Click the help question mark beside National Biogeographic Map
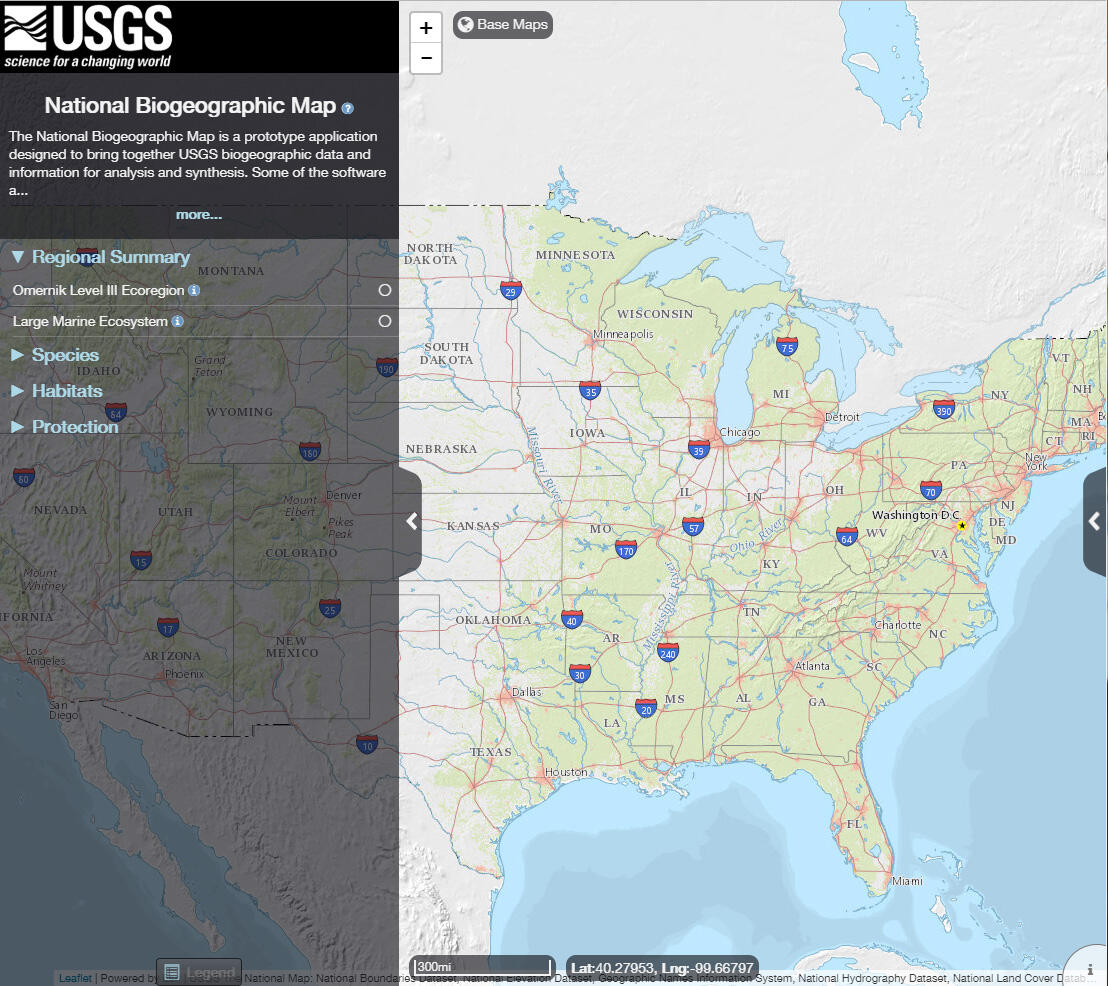Screen dimensions: 1108x986 click(347, 107)
